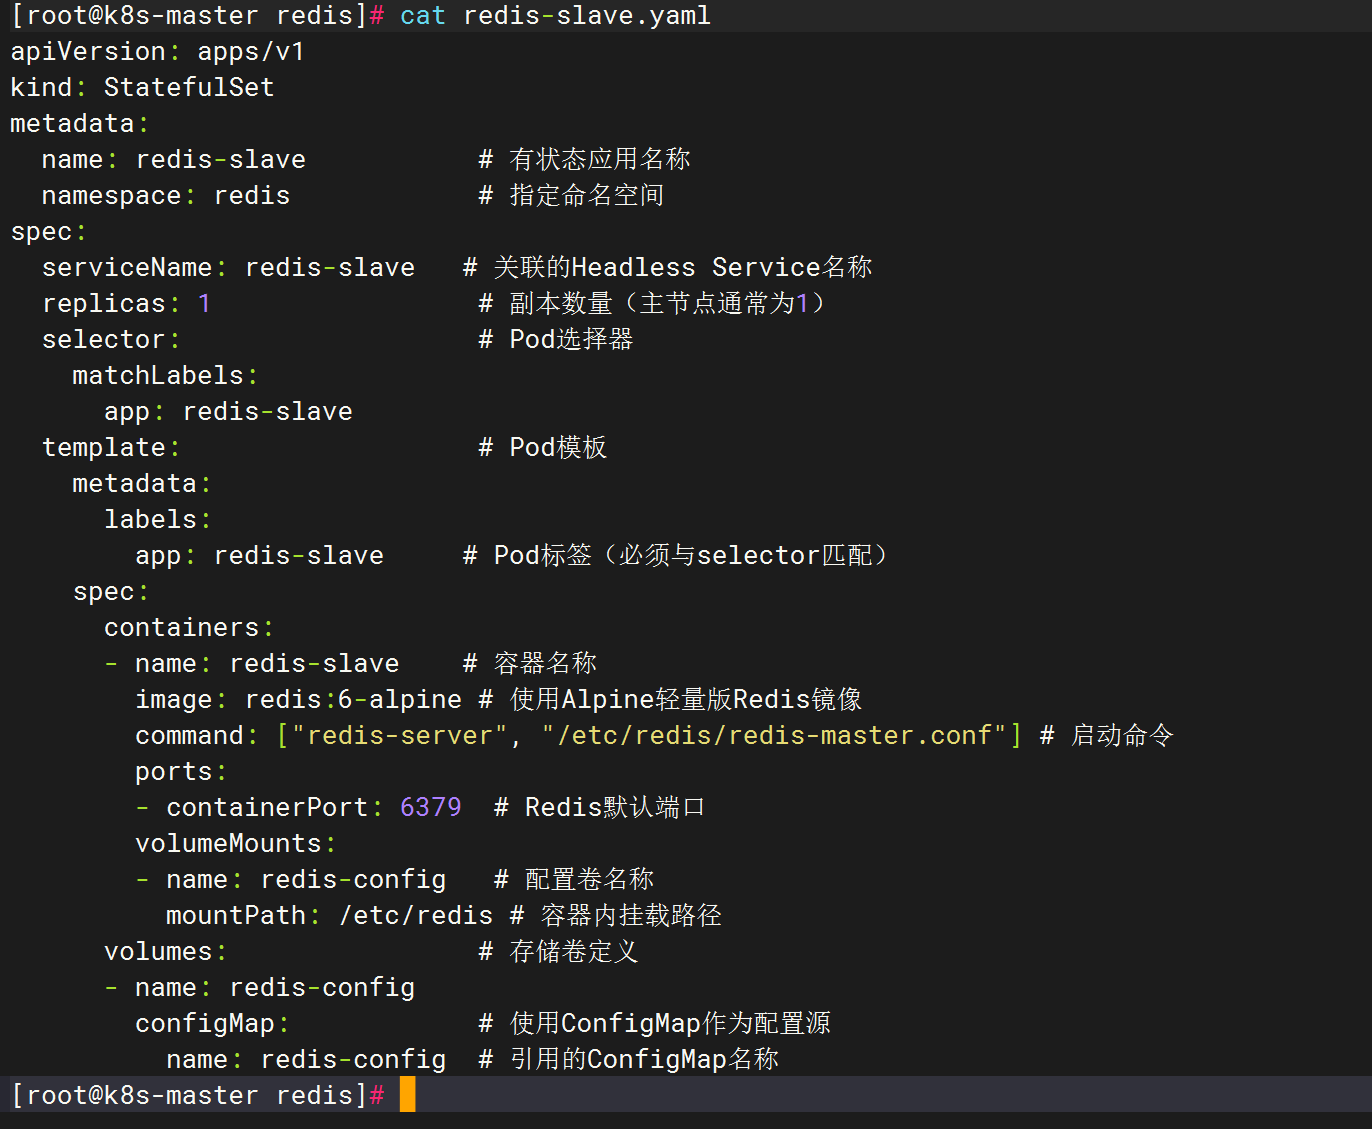Screen dimensions: 1372x1129
Task: Click the comment '容器内挂载路径'
Action: pyautogui.click(x=631, y=916)
